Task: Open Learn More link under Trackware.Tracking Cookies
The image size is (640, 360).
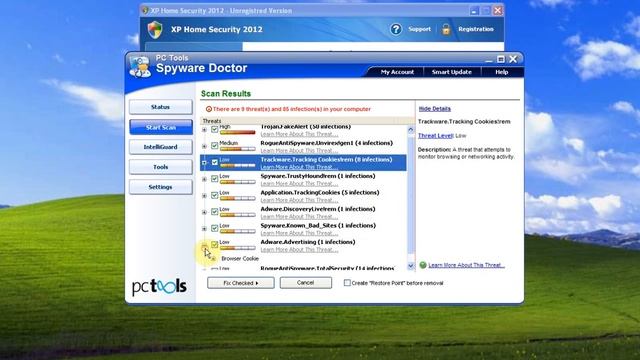Action: (299, 167)
